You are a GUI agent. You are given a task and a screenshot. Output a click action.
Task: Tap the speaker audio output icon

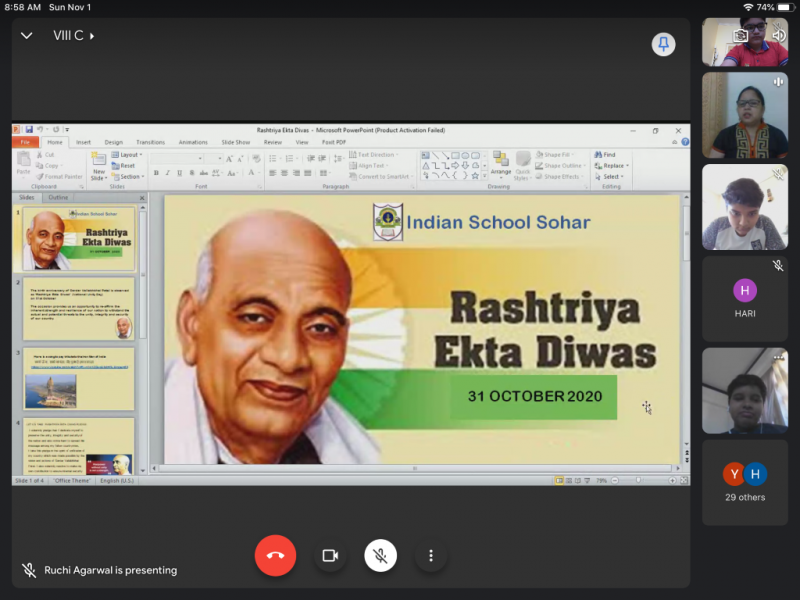tap(778, 35)
